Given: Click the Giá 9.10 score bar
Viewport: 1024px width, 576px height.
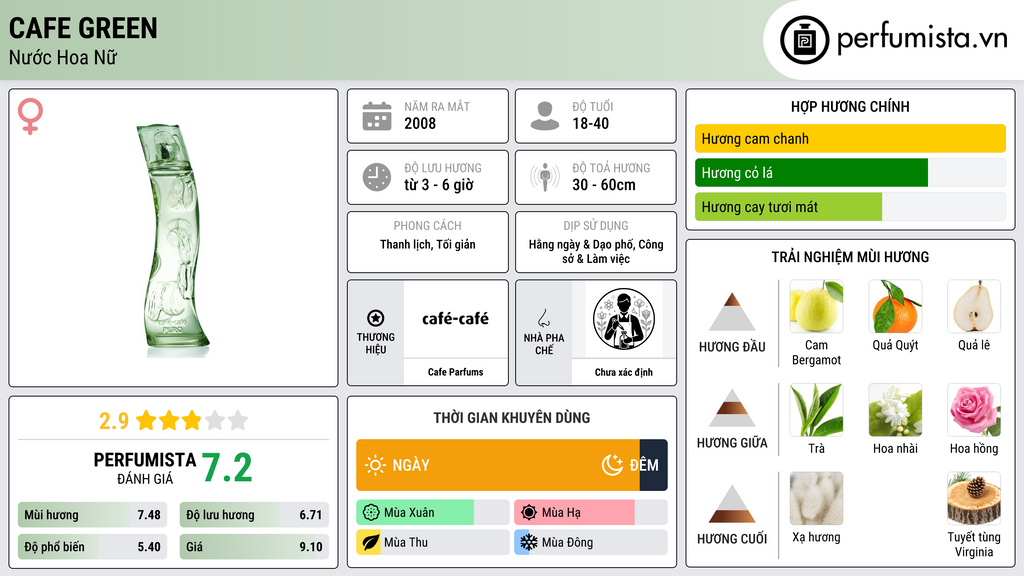Looking at the screenshot, I should tap(254, 547).
